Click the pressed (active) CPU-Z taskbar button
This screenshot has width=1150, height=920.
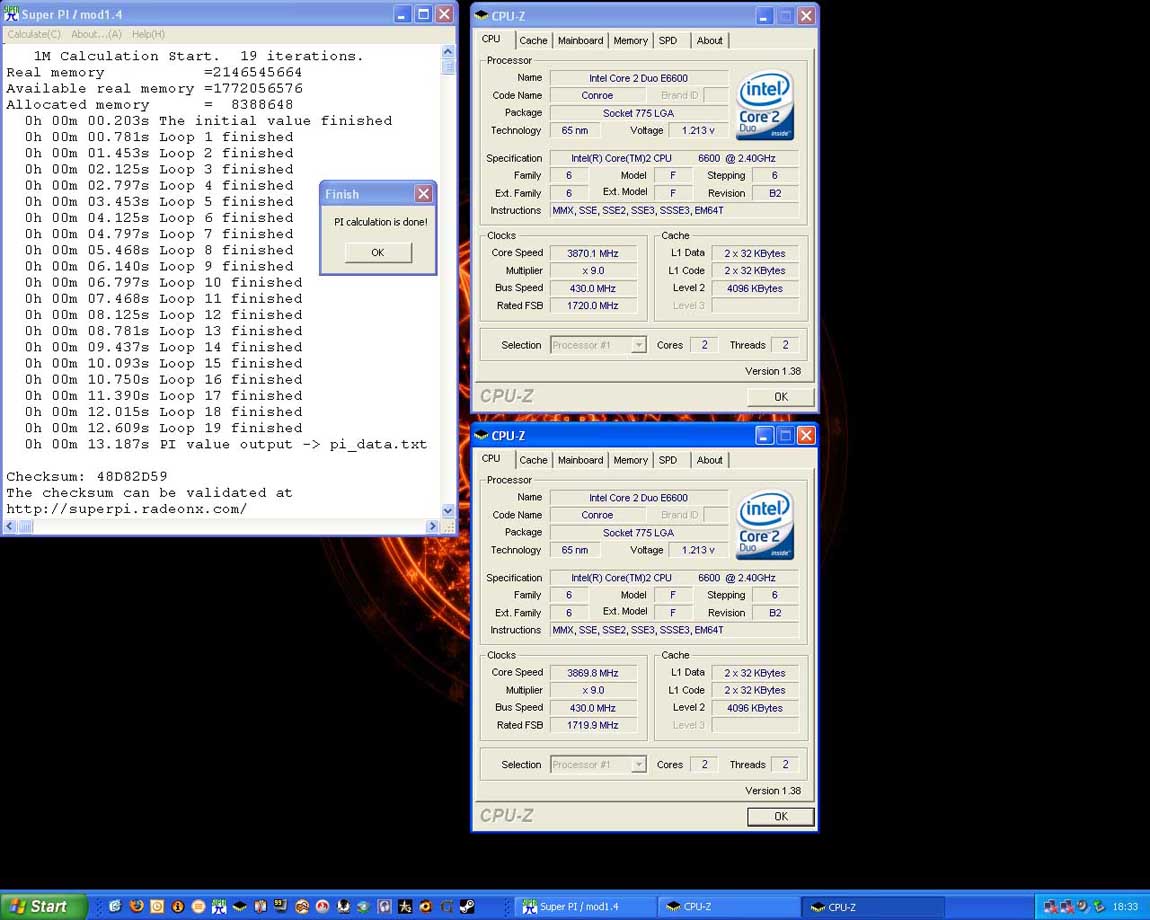click(x=872, y=907)
